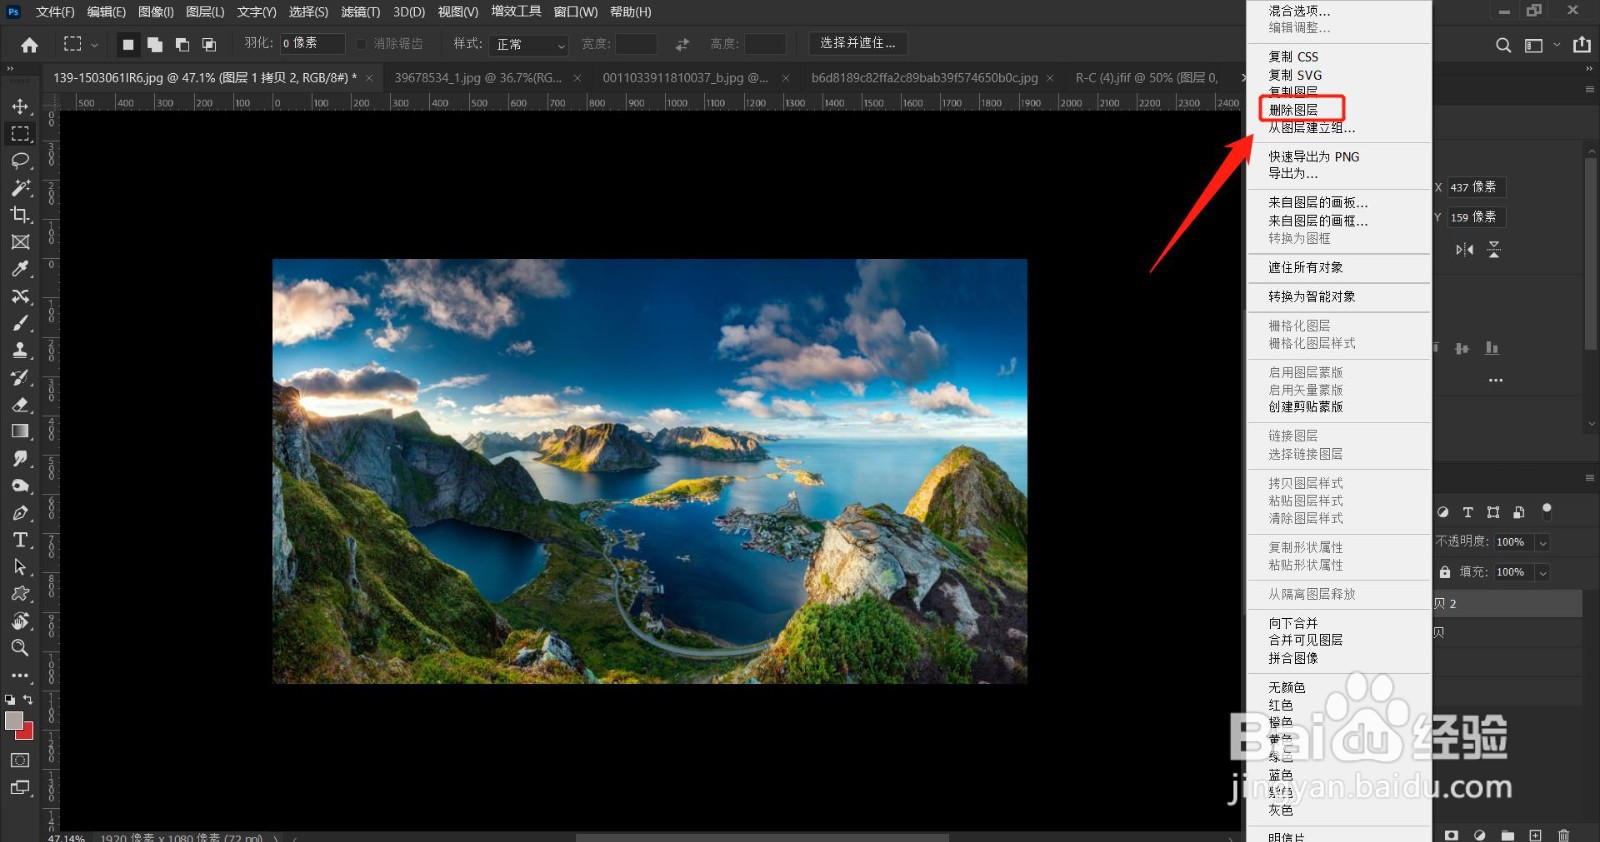This screenshot has height=842, width=1600.
Task: Add layer mask icon in Layers panel
Action: coord(1452,835)
